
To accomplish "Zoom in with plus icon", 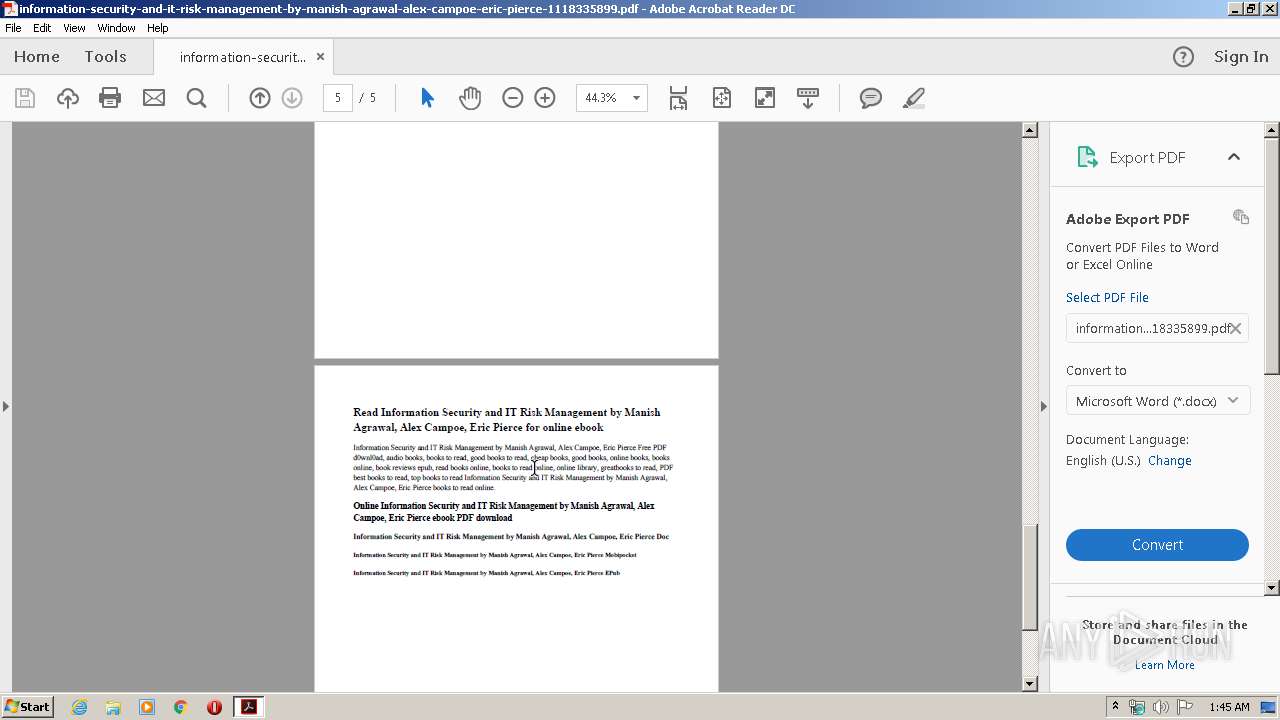I will pos(545,98).
